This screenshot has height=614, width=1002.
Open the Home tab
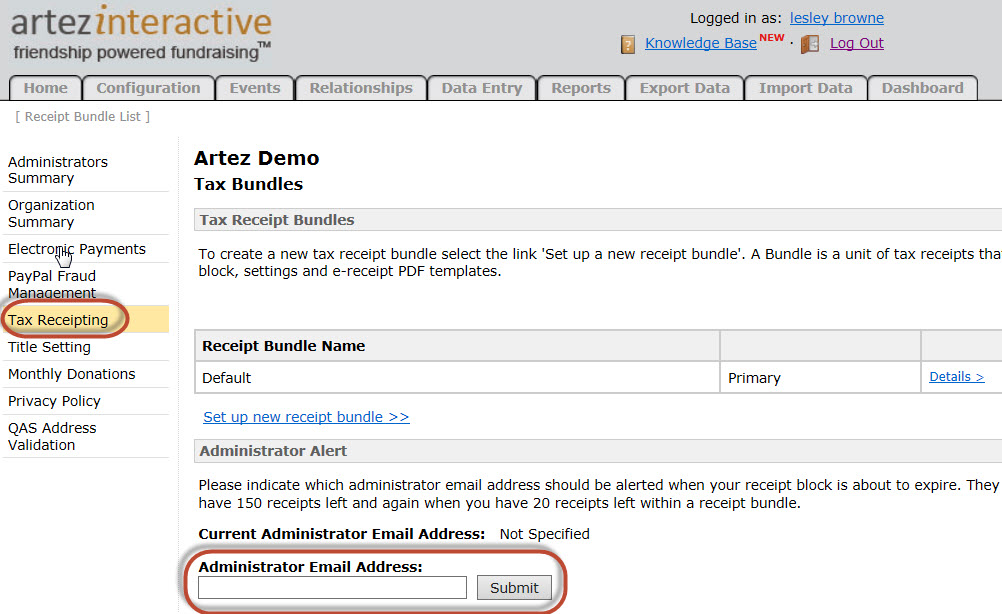pyautogui.click(x=46, y=88)
